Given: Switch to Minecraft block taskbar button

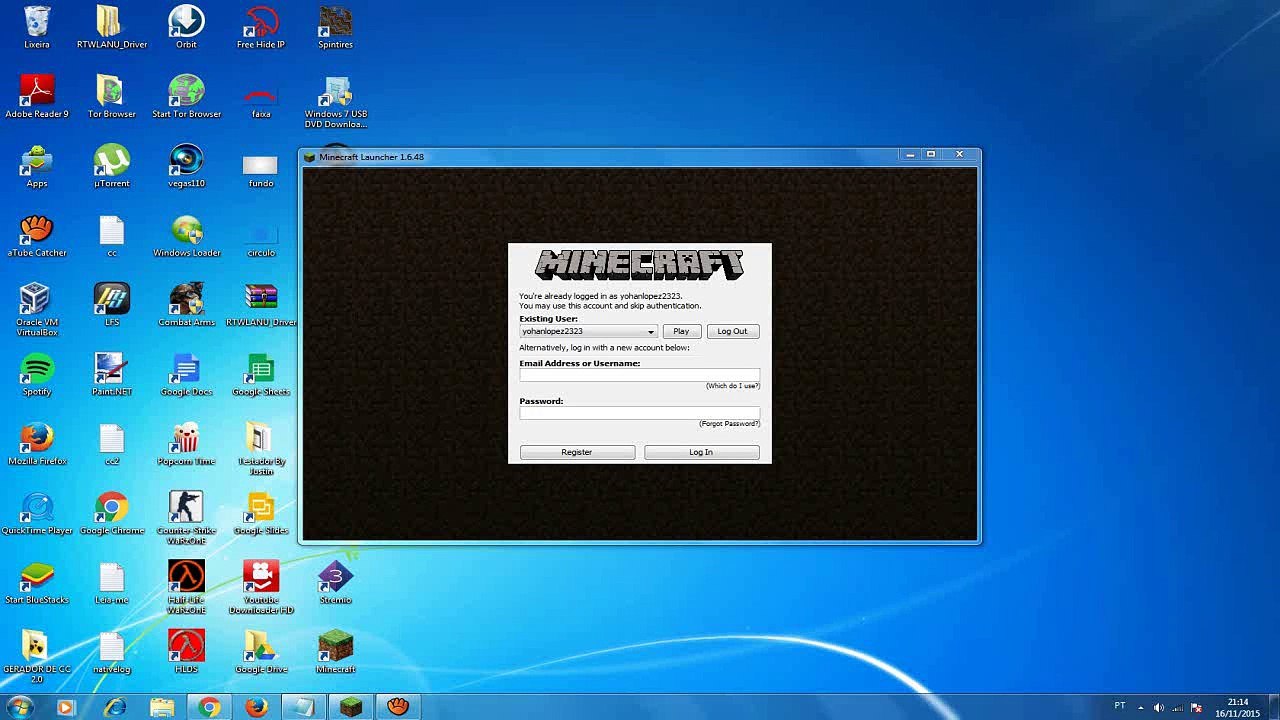Looking at the screenshot, I should (x=351, y=707).
